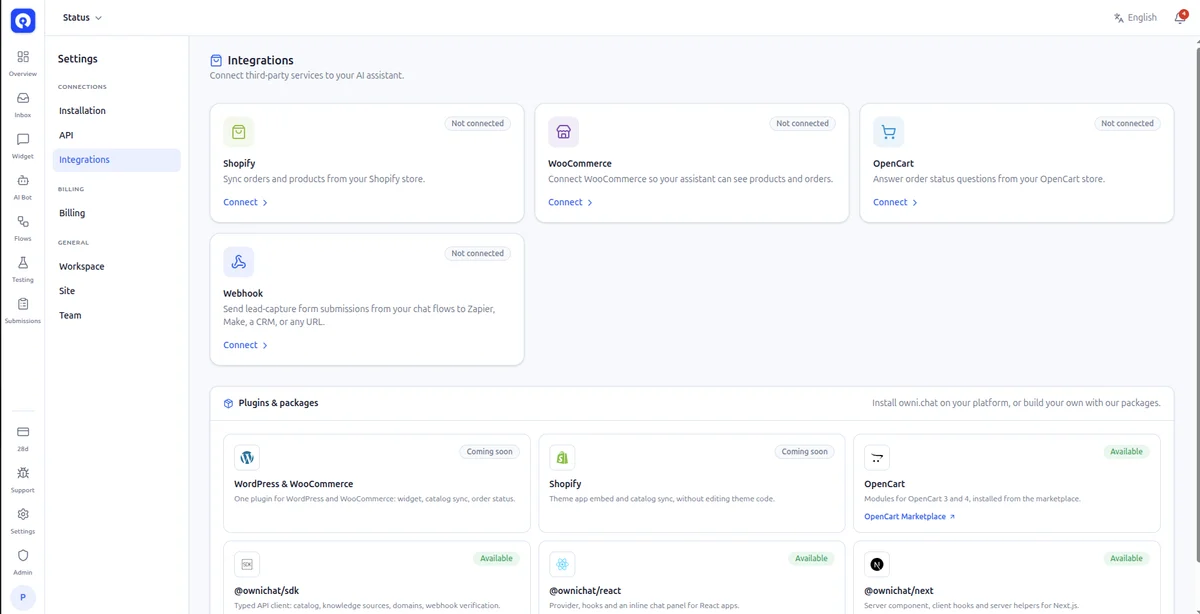Image resolution: width=1200 pixels, height=614 pixels.
Task: Click Not connected badge on WooCommerce card
Action: (803, 124)
